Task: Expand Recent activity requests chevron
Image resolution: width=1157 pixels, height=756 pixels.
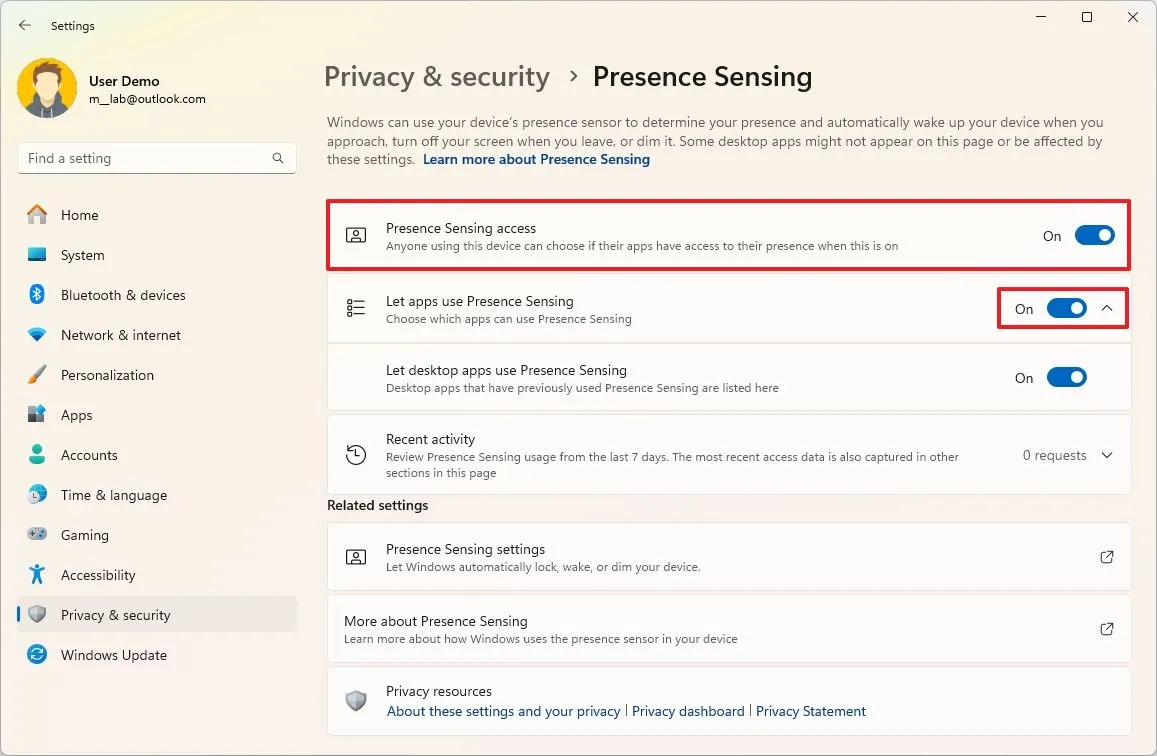Action: [1107, 456]
